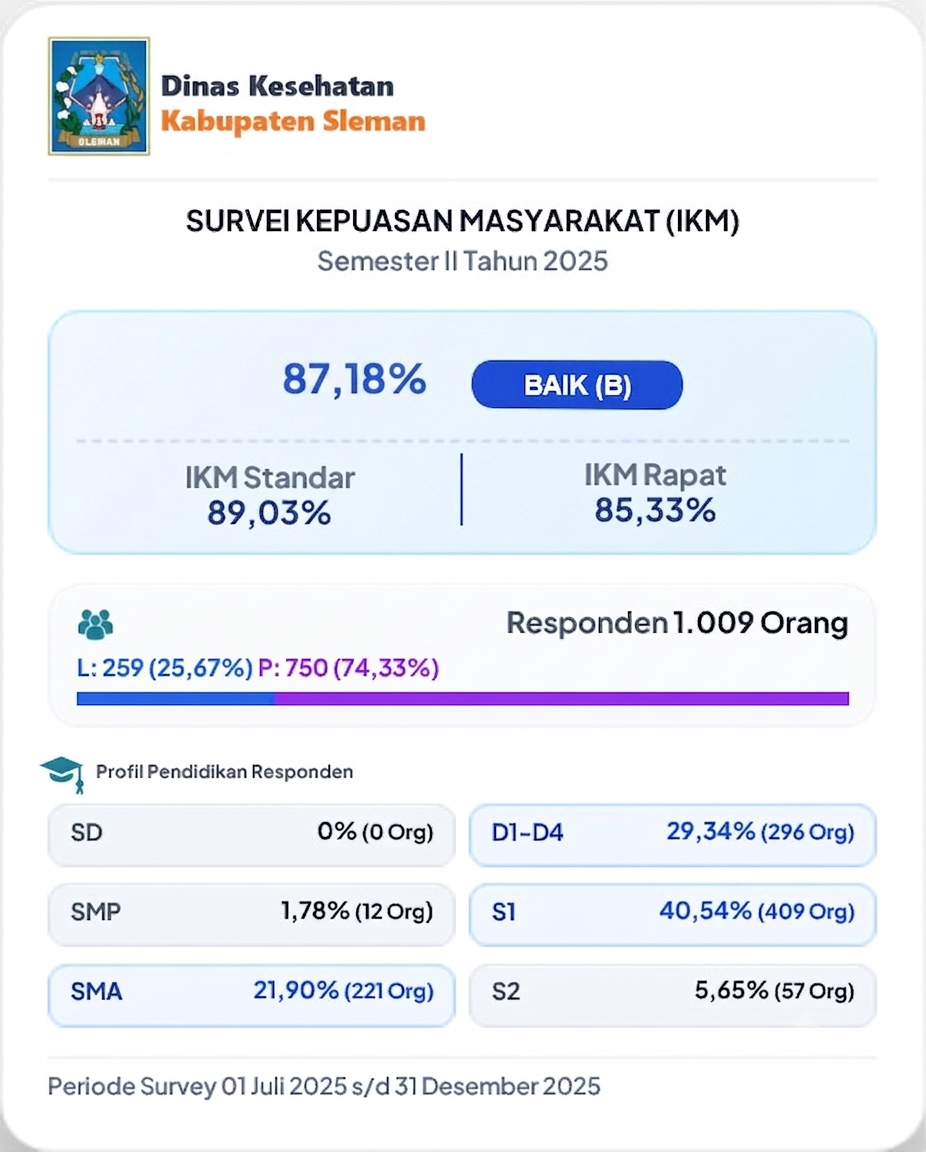Click the IKM Rapat 85,33% value
This screenshot has height=1152, width=926.
(655, 510)
